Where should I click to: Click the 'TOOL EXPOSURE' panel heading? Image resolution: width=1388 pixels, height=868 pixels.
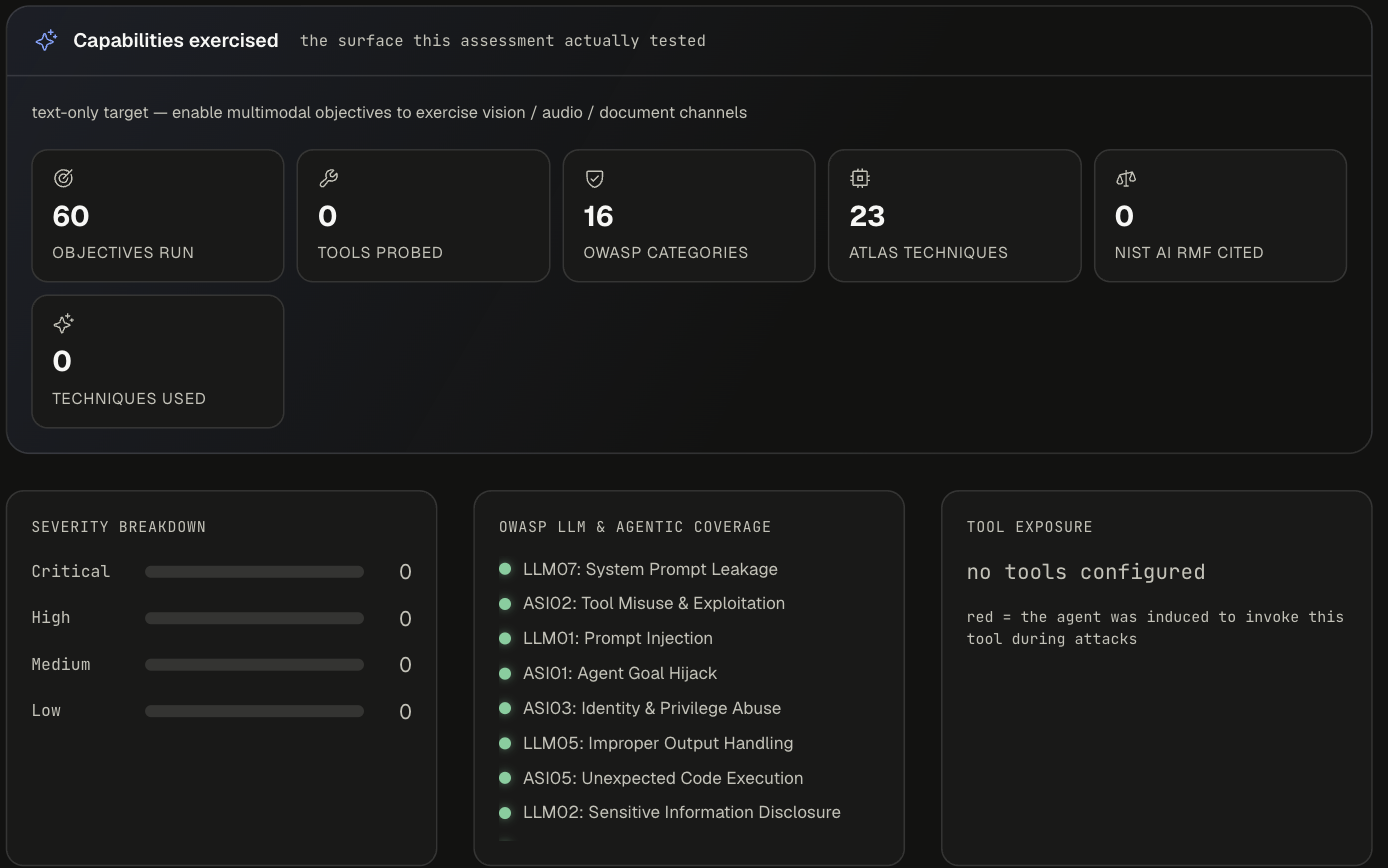coord(1030,527)
